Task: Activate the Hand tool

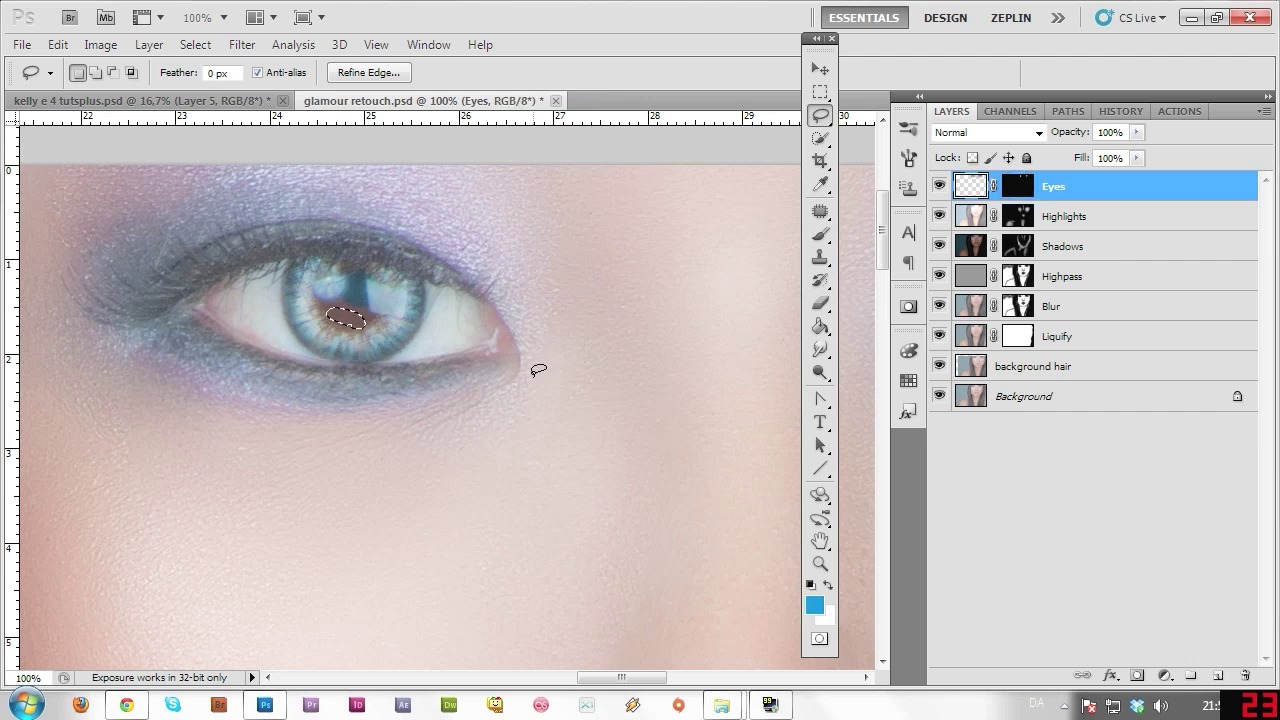Action: [820, 541]
